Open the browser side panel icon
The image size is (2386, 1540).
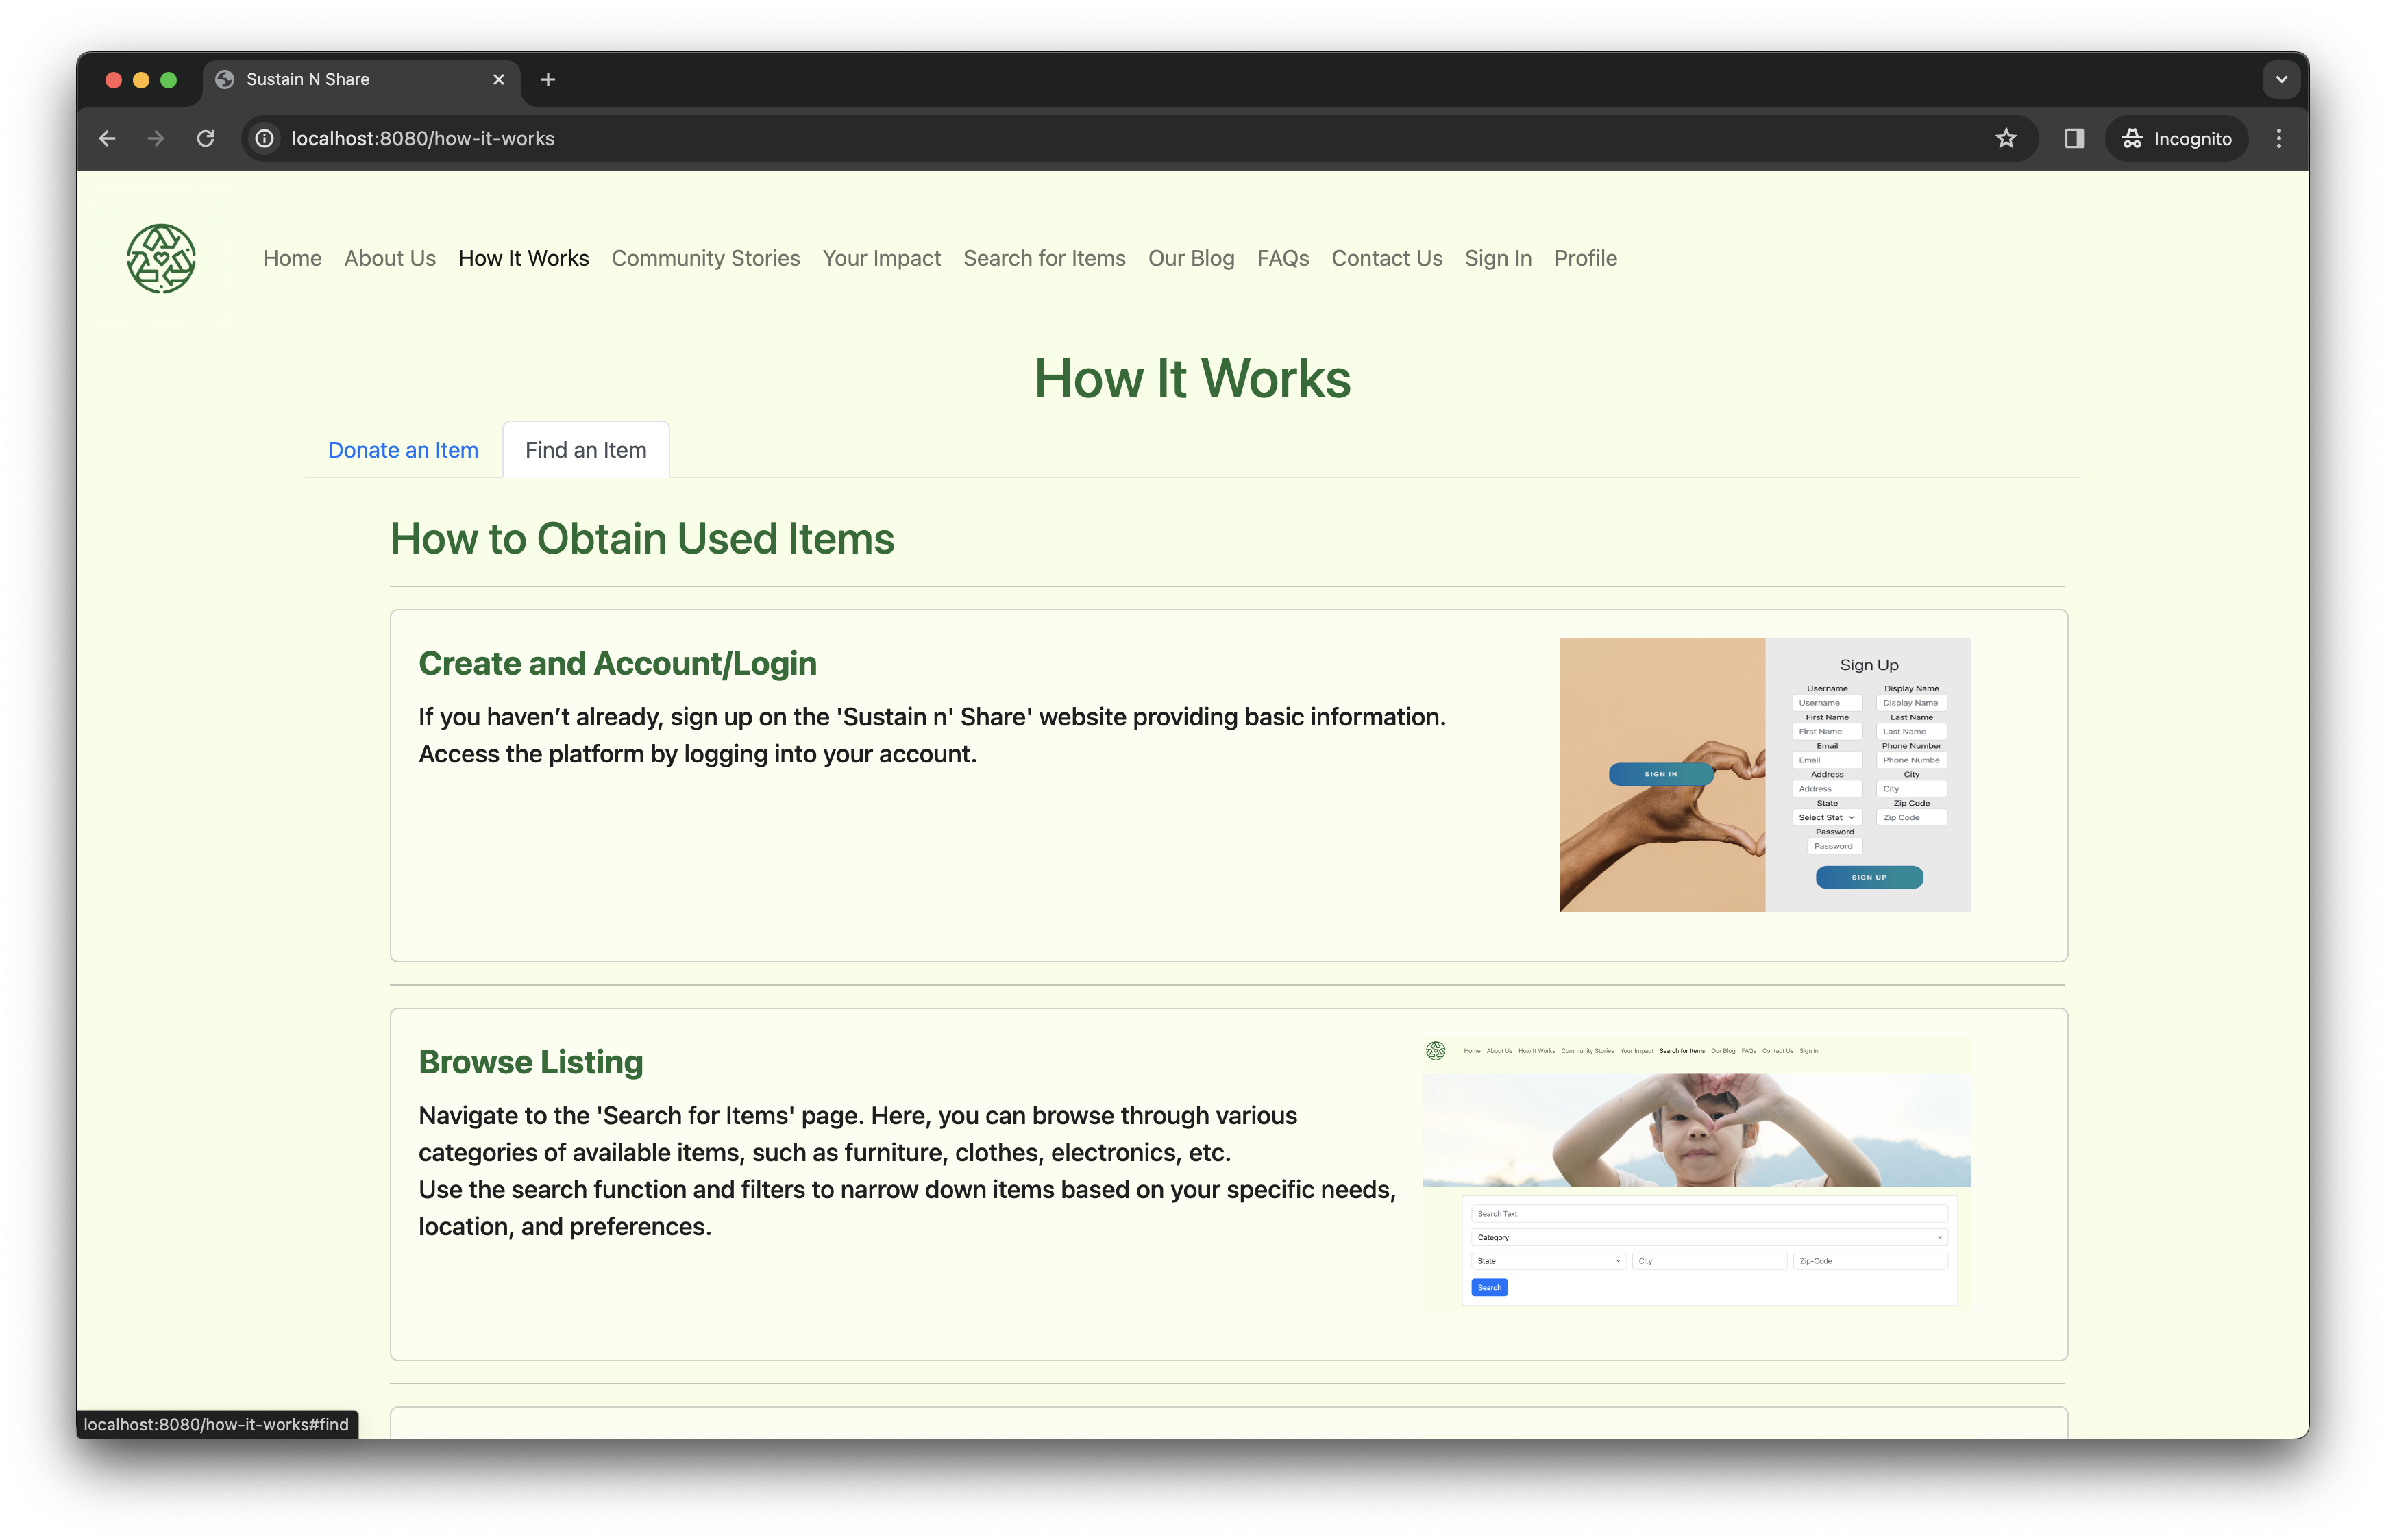click(2074, 139)
